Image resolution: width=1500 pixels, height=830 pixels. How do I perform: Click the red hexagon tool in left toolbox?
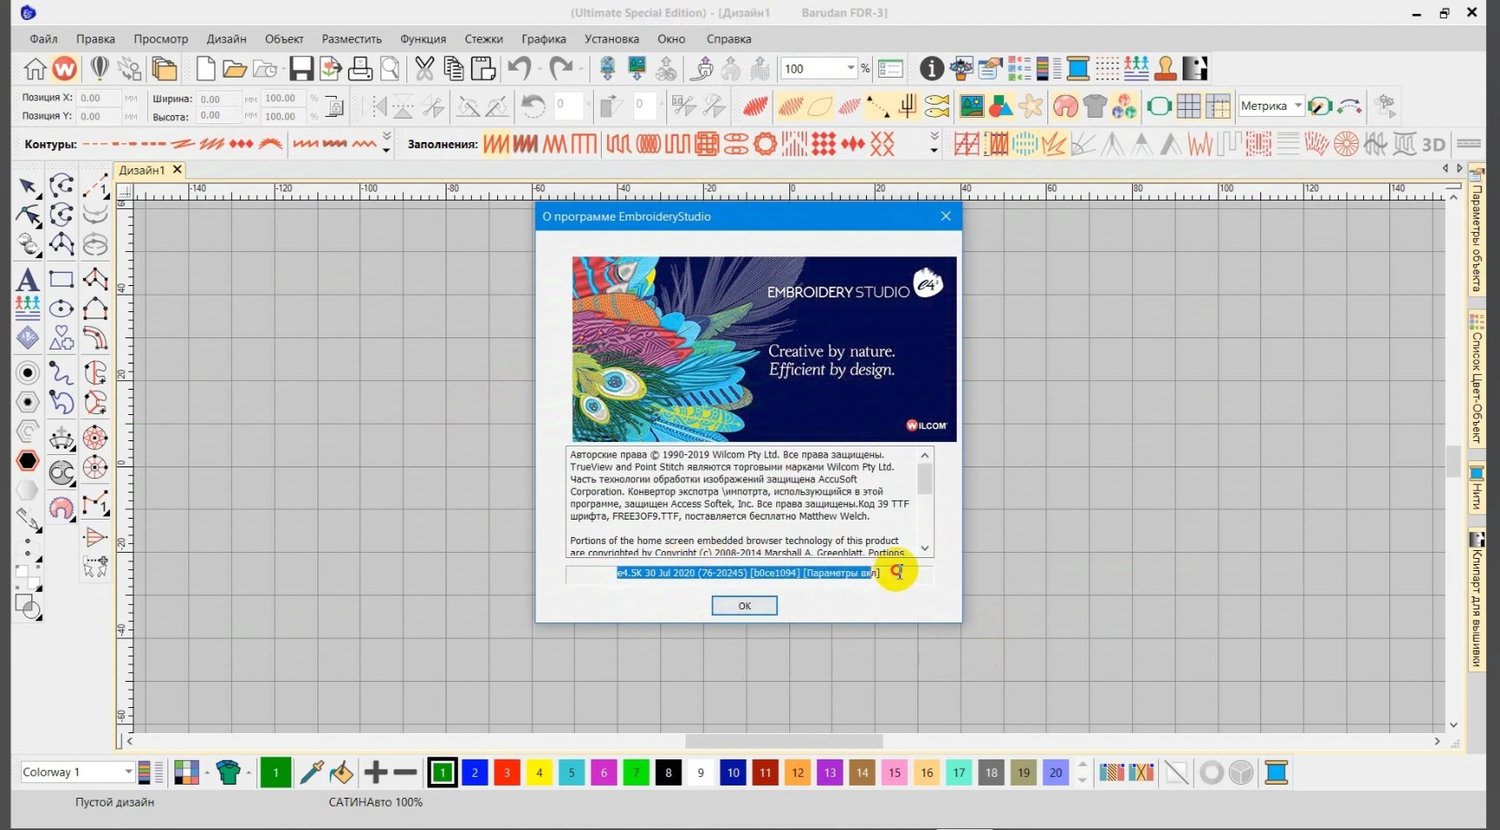tap(28, 460)
